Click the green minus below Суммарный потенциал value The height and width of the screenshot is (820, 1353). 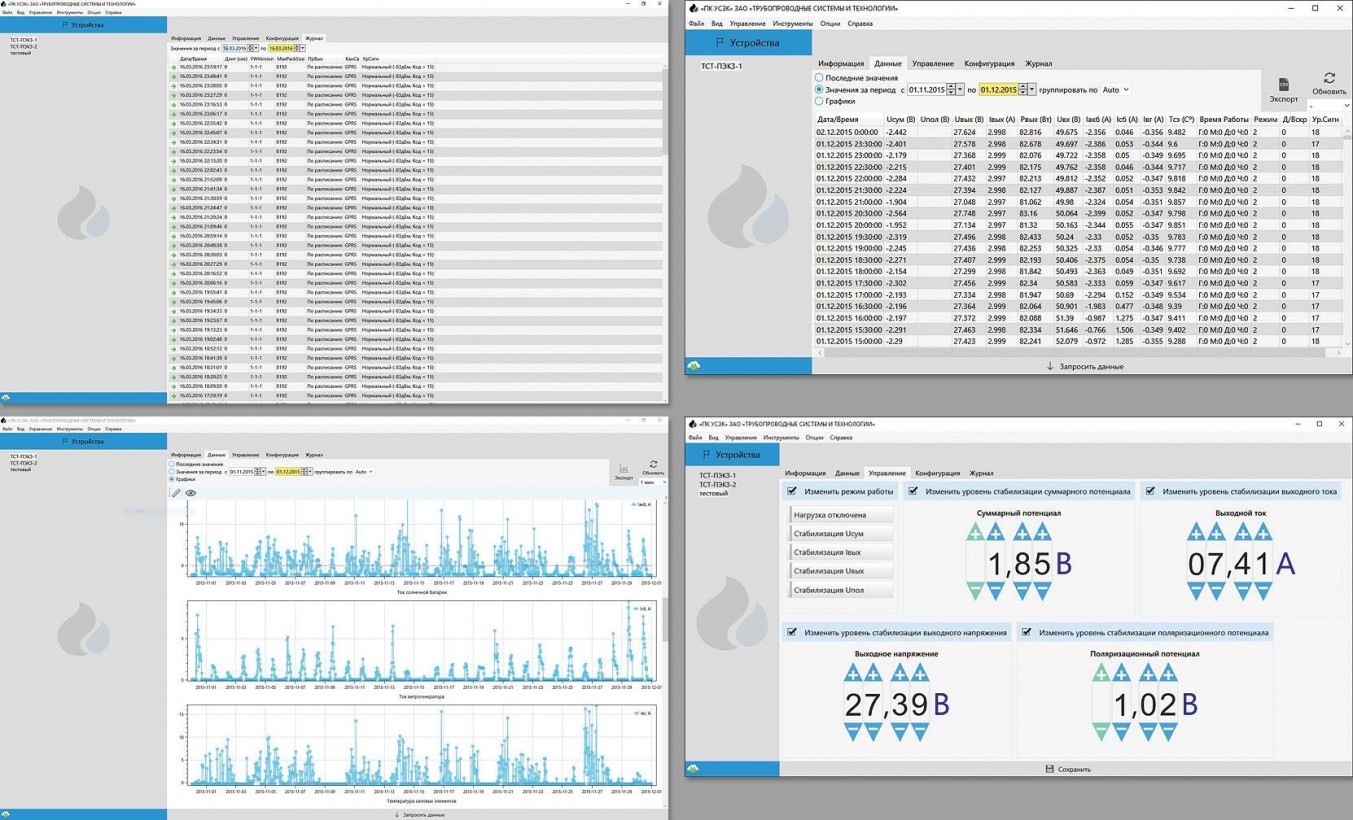click(x=976, y=591)
